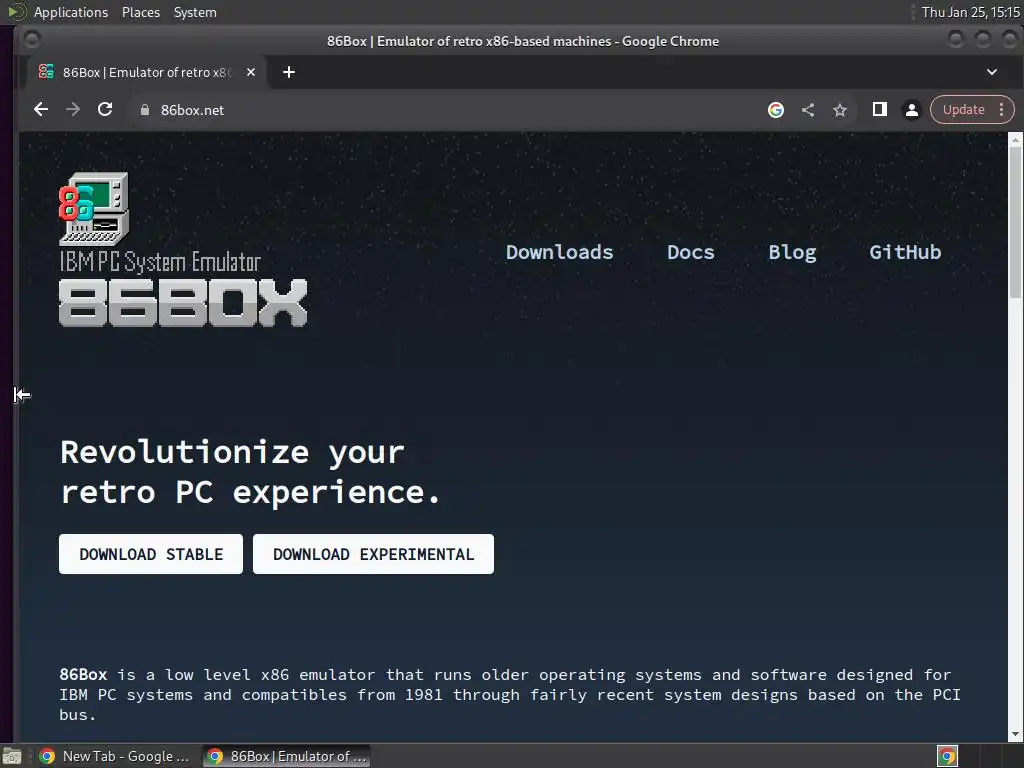Visit the Blog link
The width and height of the screenshot is (1024, 768).
coord(792,252)
